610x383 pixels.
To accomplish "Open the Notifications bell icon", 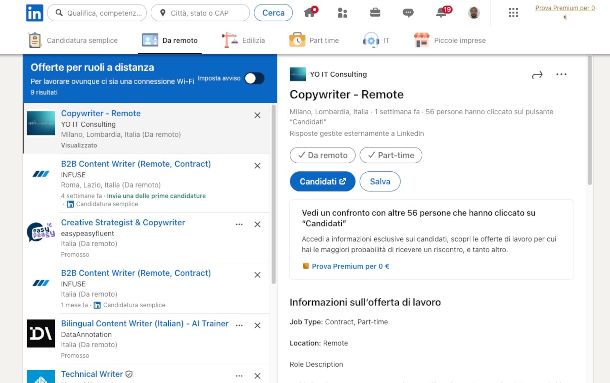I will (x=442, y=12).
